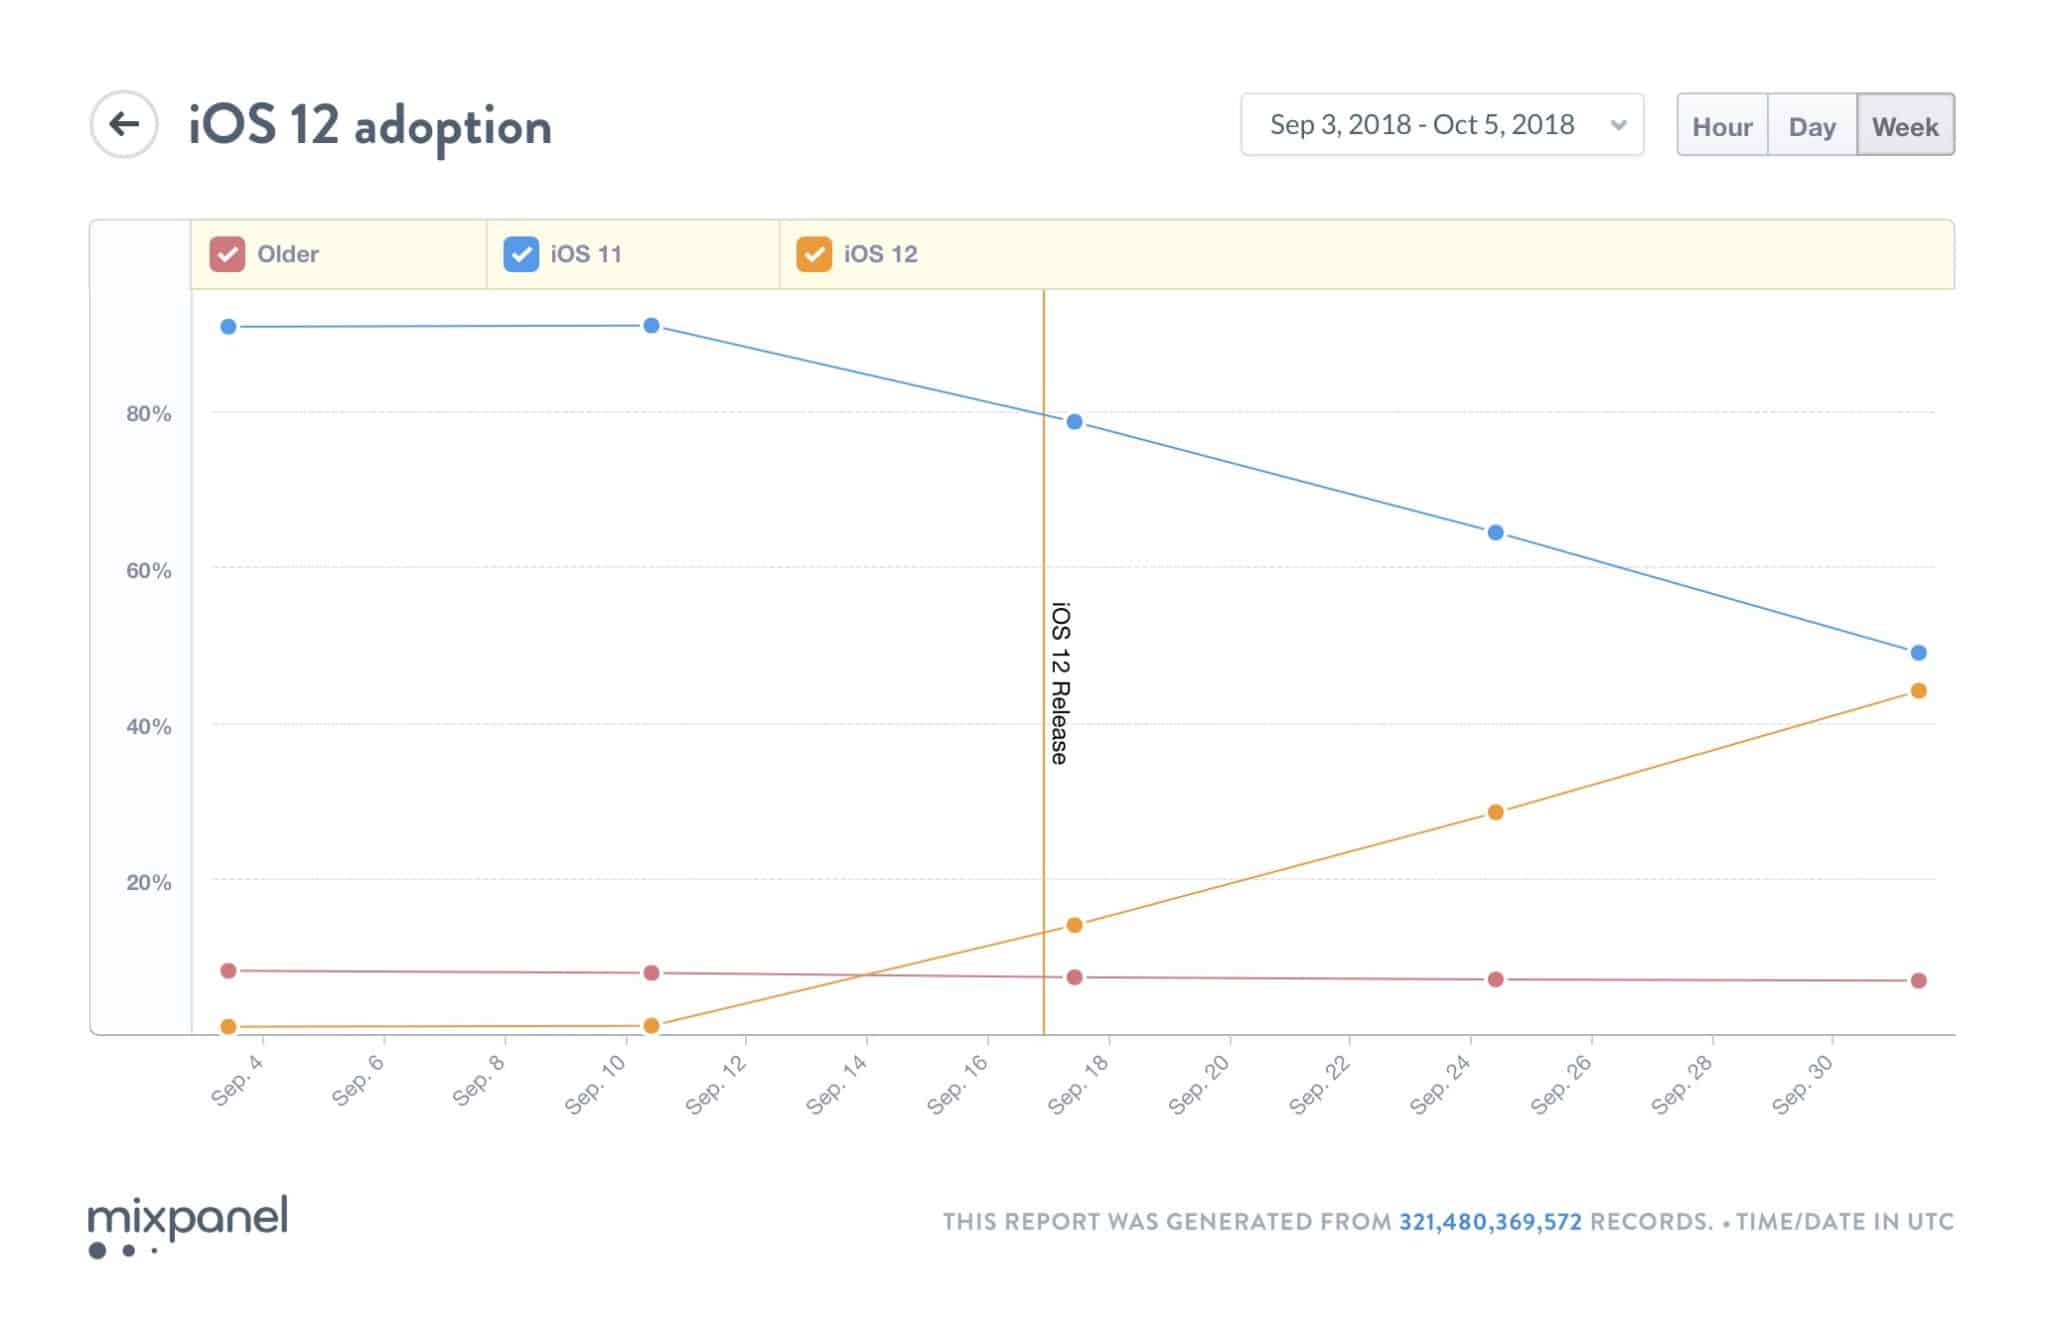This screenshot has width=2048, height=1337.
Task: Switch to Hour view
Action: tap(1722, 126)
